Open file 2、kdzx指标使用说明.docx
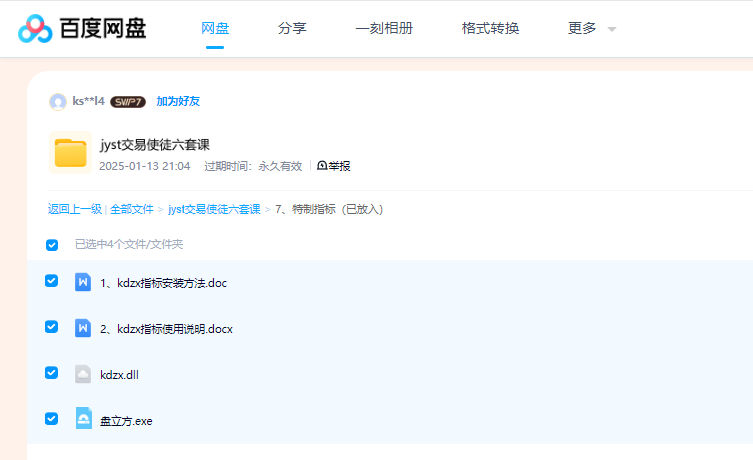Viewport: 753px width, 460px height. point(166,329)
